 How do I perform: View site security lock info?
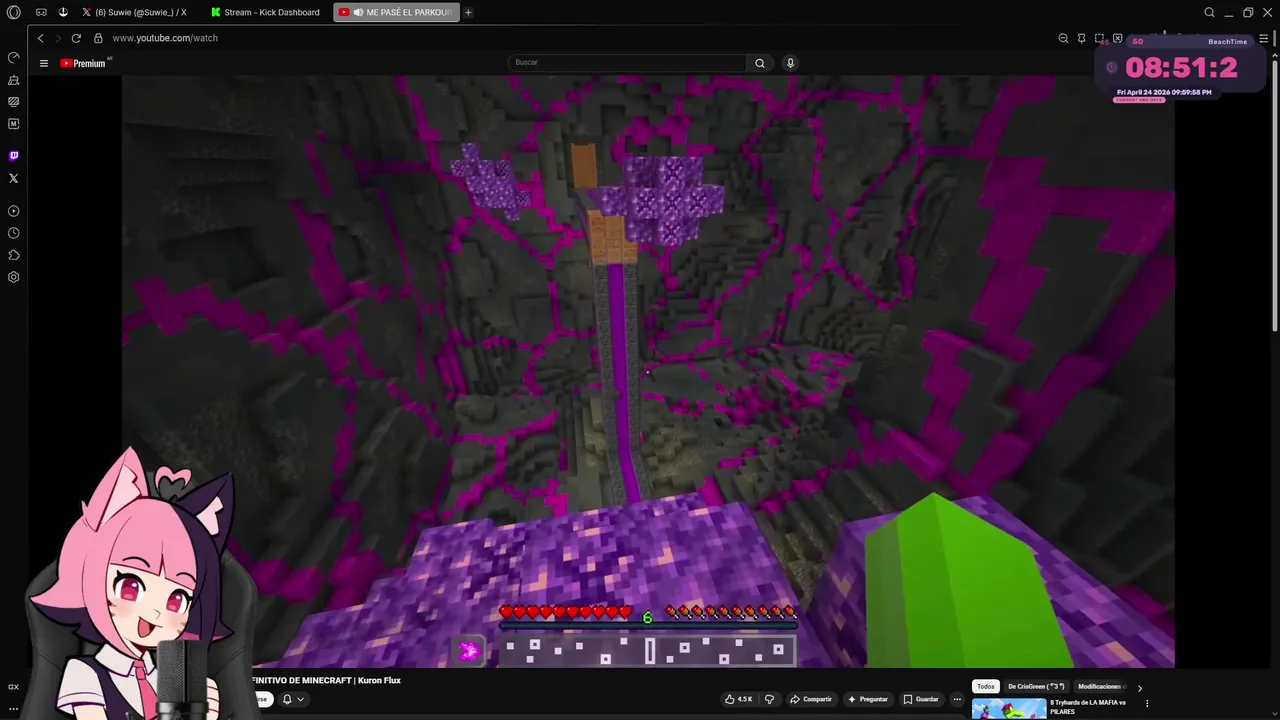tap(98, 38)
